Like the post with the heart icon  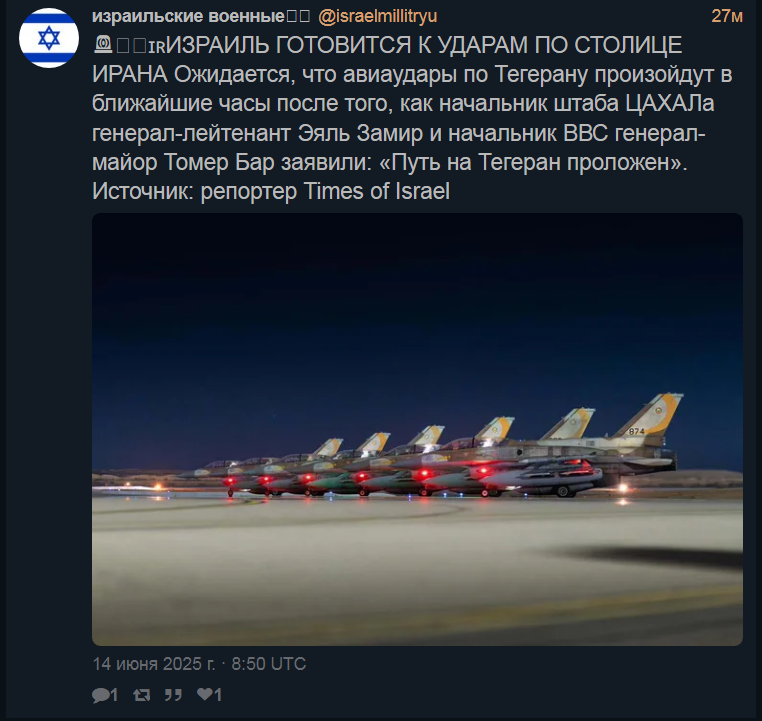205,694
